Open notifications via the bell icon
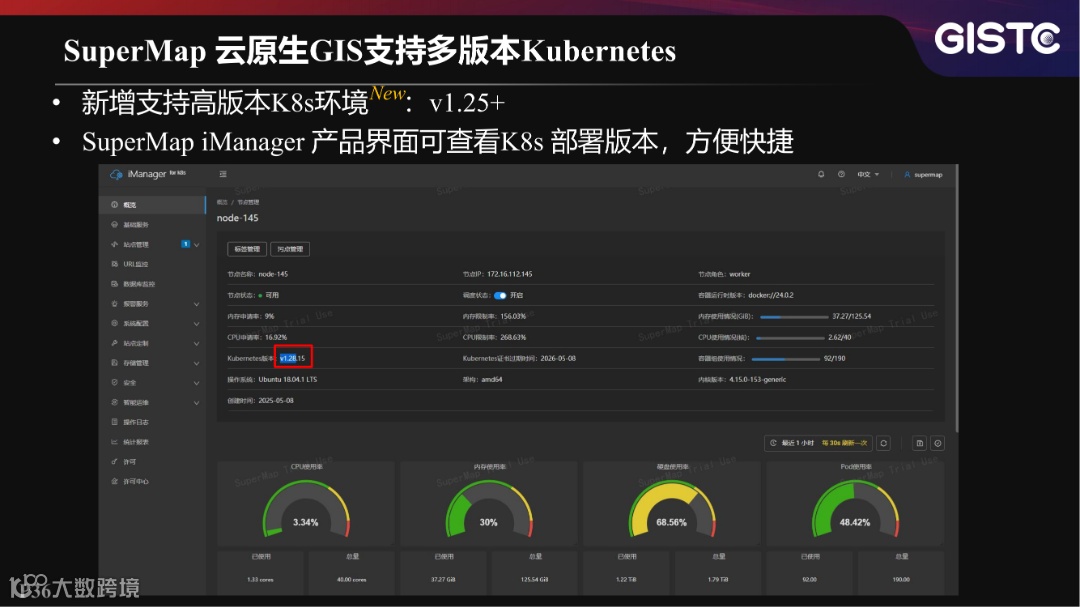The width and height of the screenshot is (1080, 607). 821,174
